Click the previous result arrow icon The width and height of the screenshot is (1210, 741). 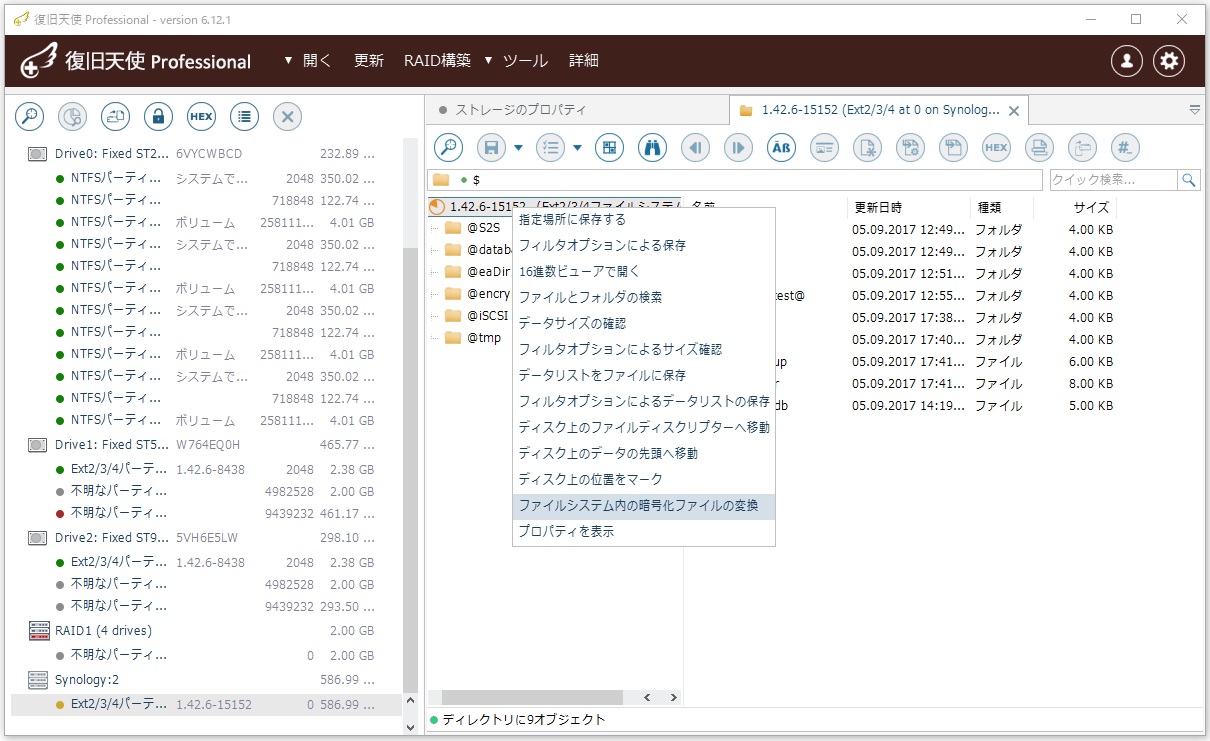[x=695, y=148]
